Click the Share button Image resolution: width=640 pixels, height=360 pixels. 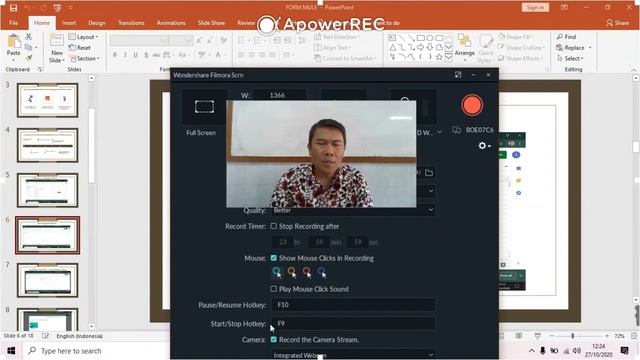pos(618,23)
